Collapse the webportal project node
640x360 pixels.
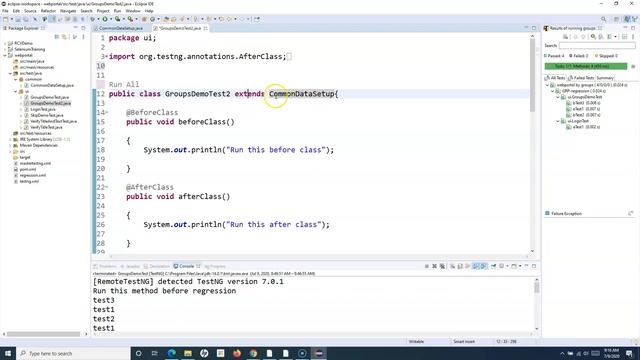coord(5,55)
